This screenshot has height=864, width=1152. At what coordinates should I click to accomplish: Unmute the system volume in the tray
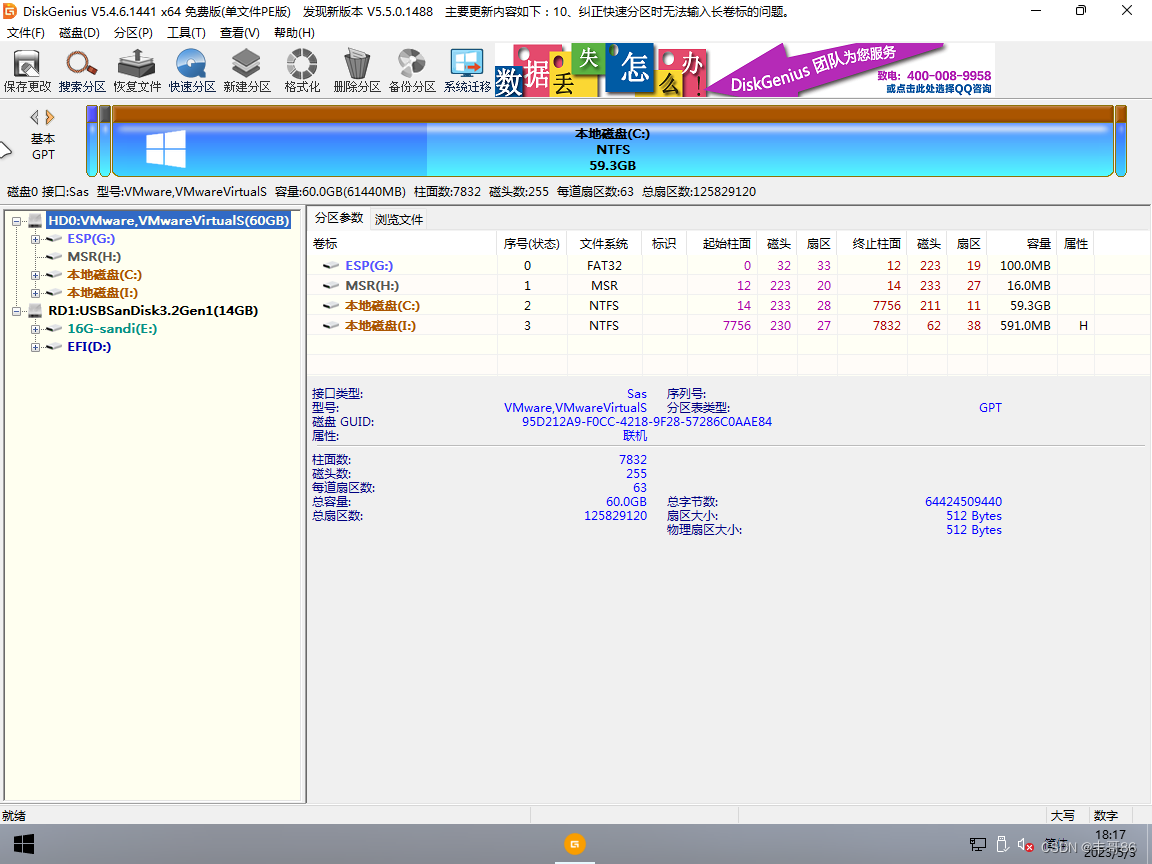[x=1024, y=844]
